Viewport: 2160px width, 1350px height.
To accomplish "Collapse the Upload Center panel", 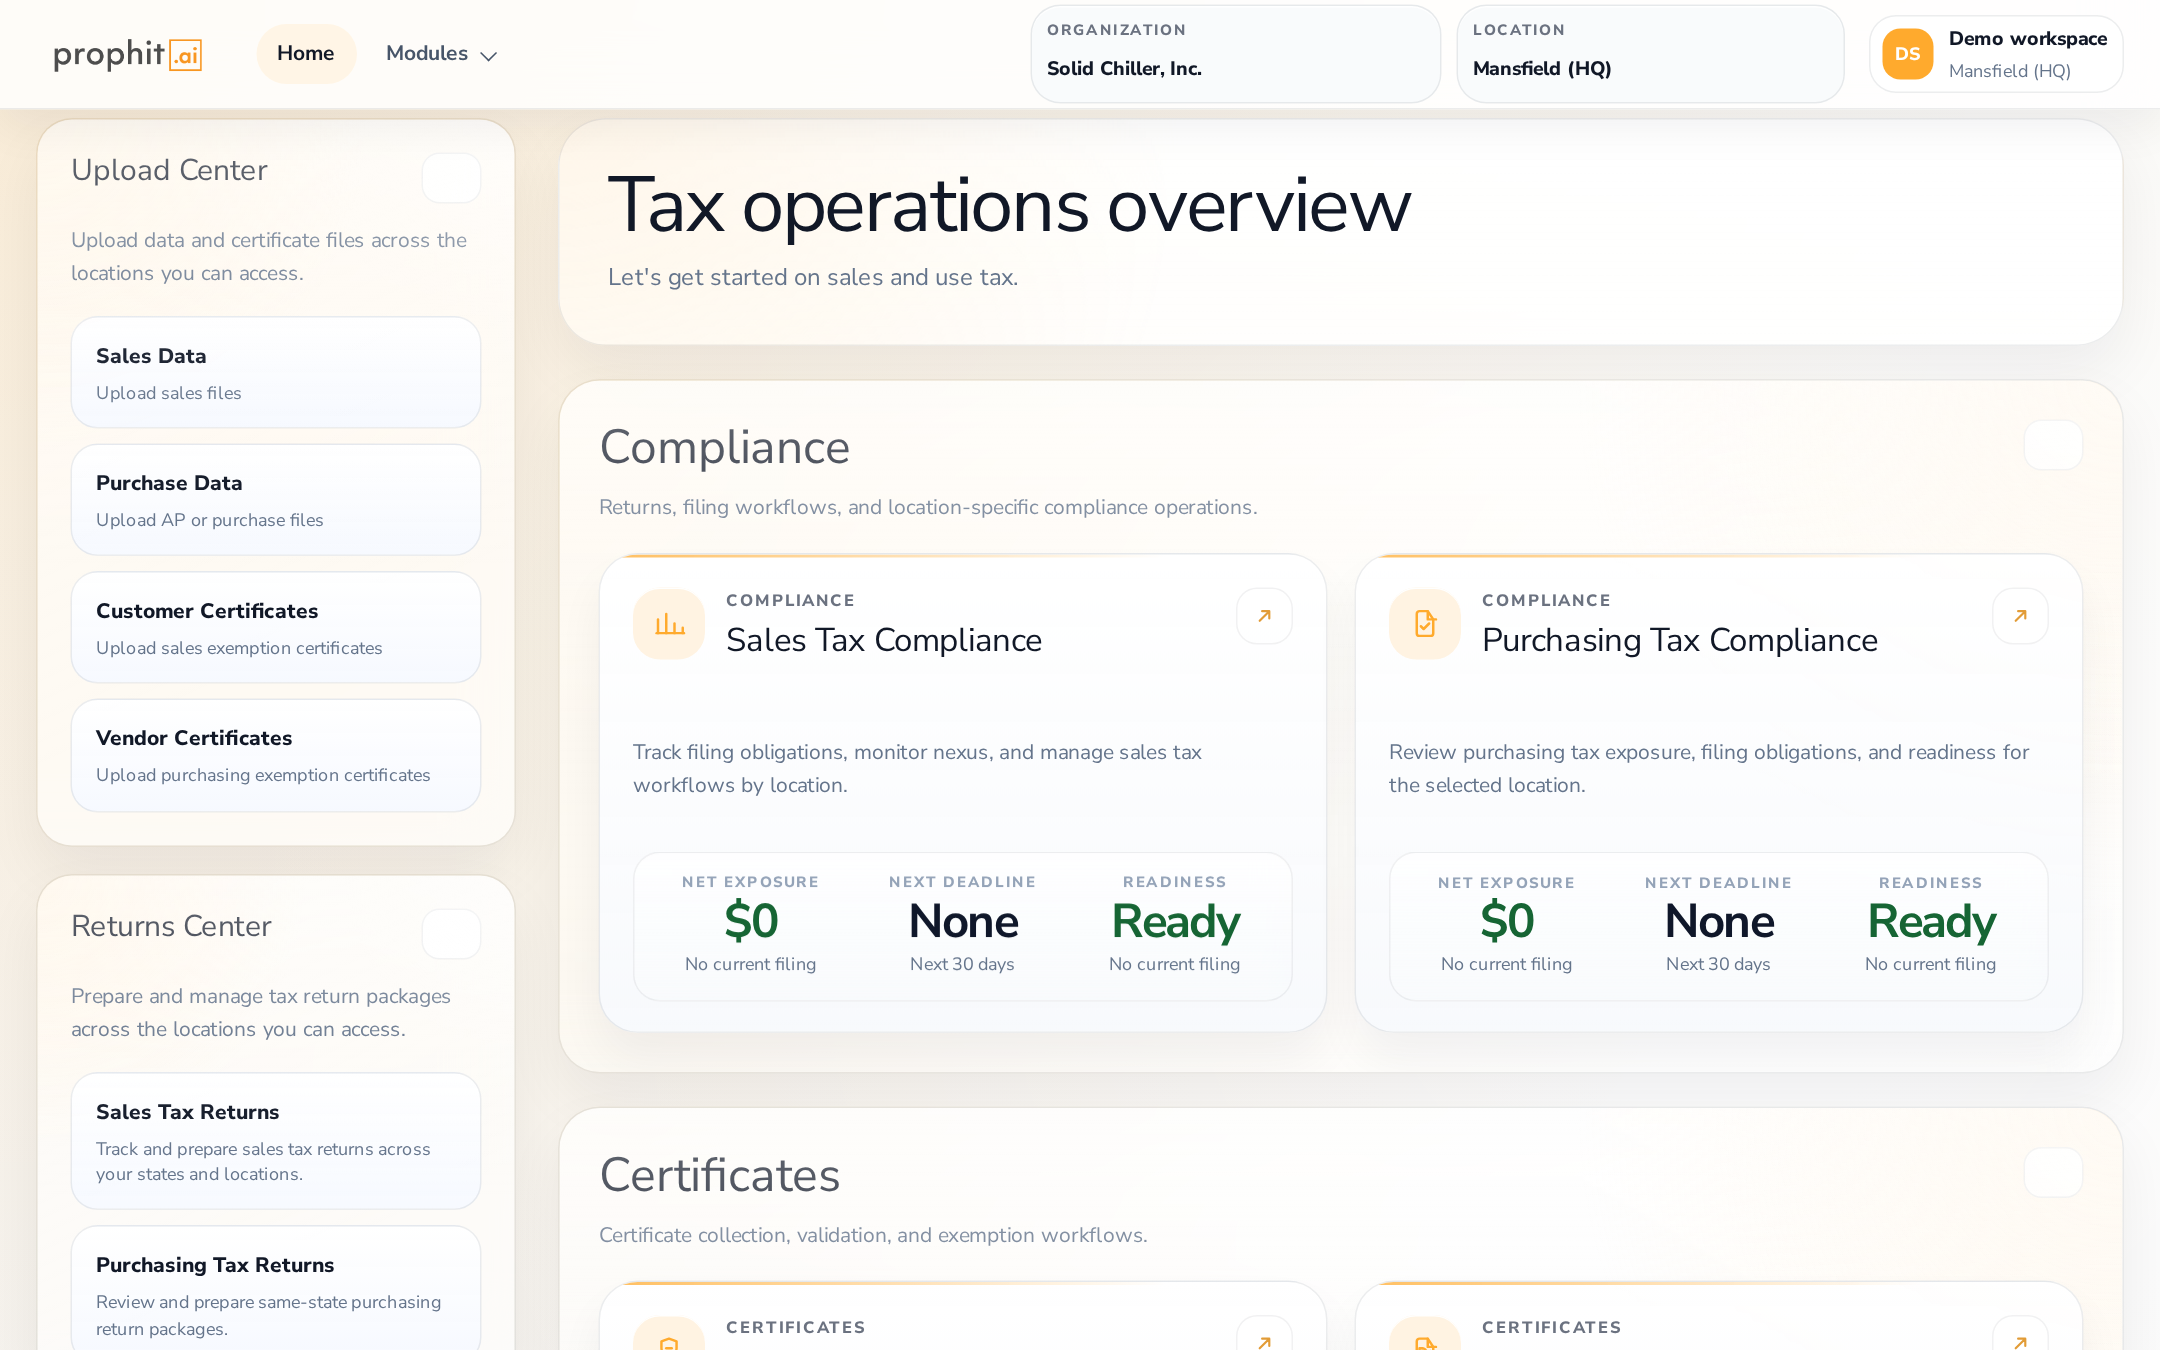I will (451, 178).
